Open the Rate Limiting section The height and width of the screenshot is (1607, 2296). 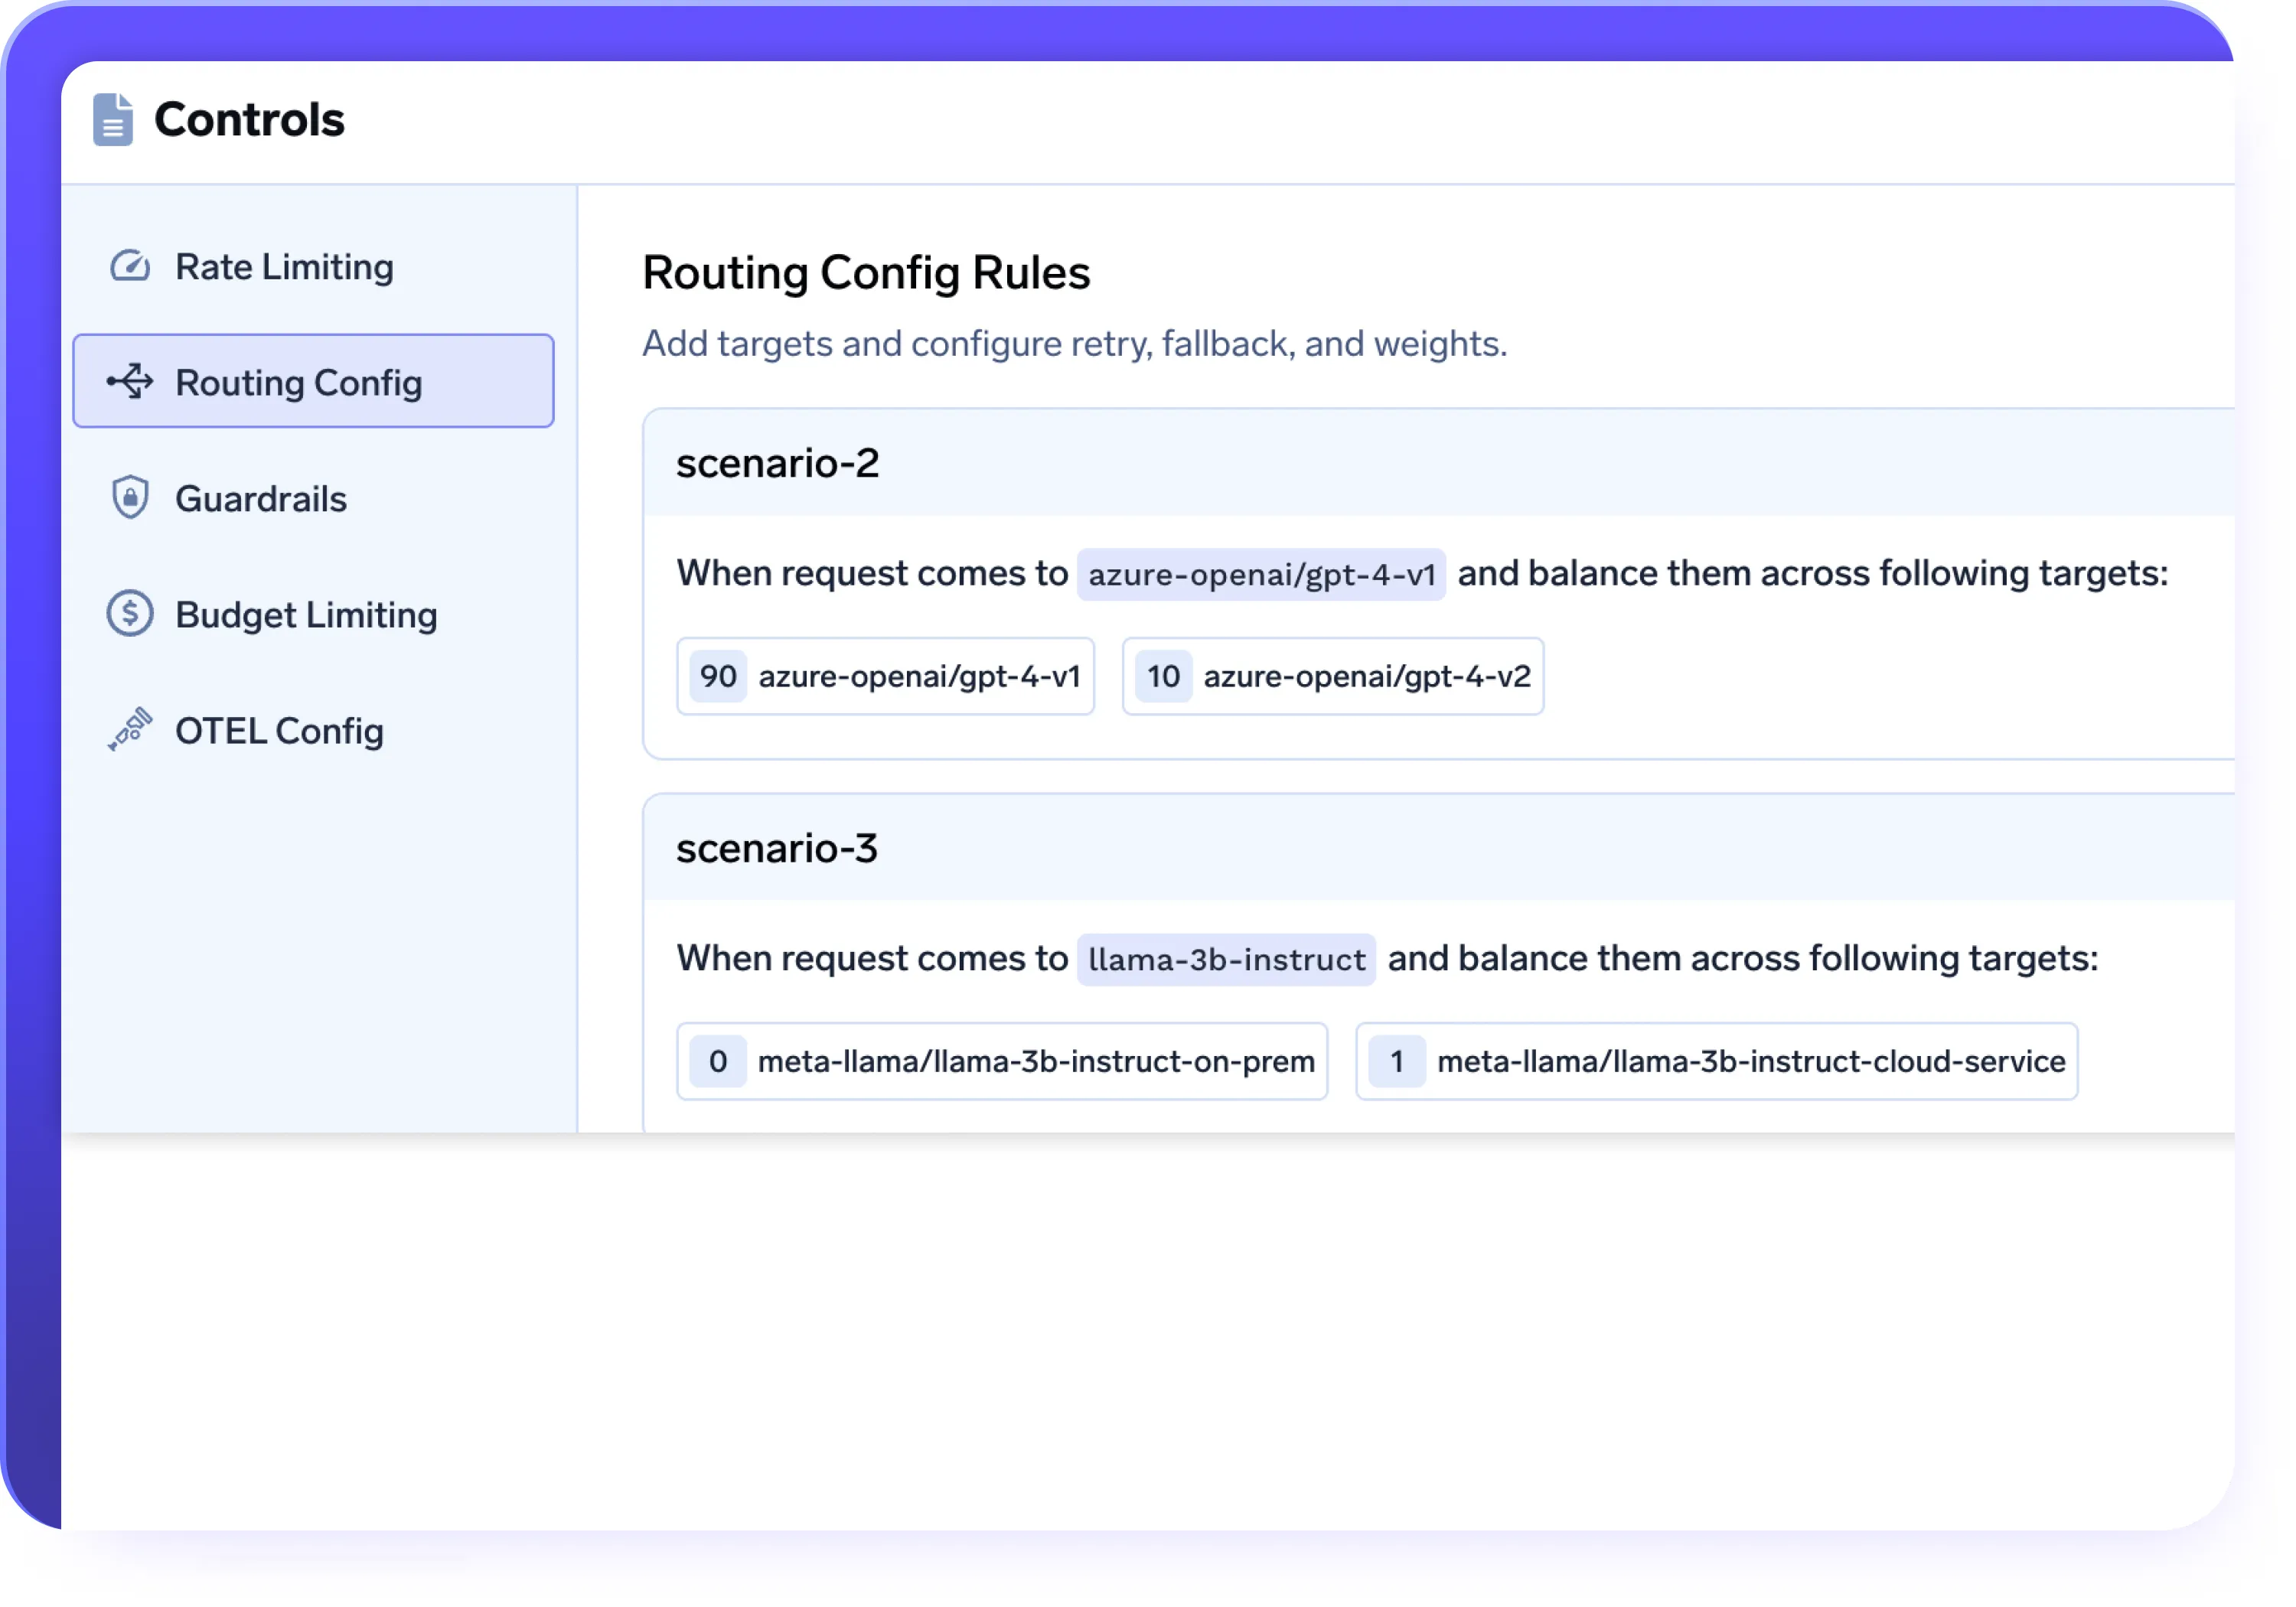[x=284, y=267]
